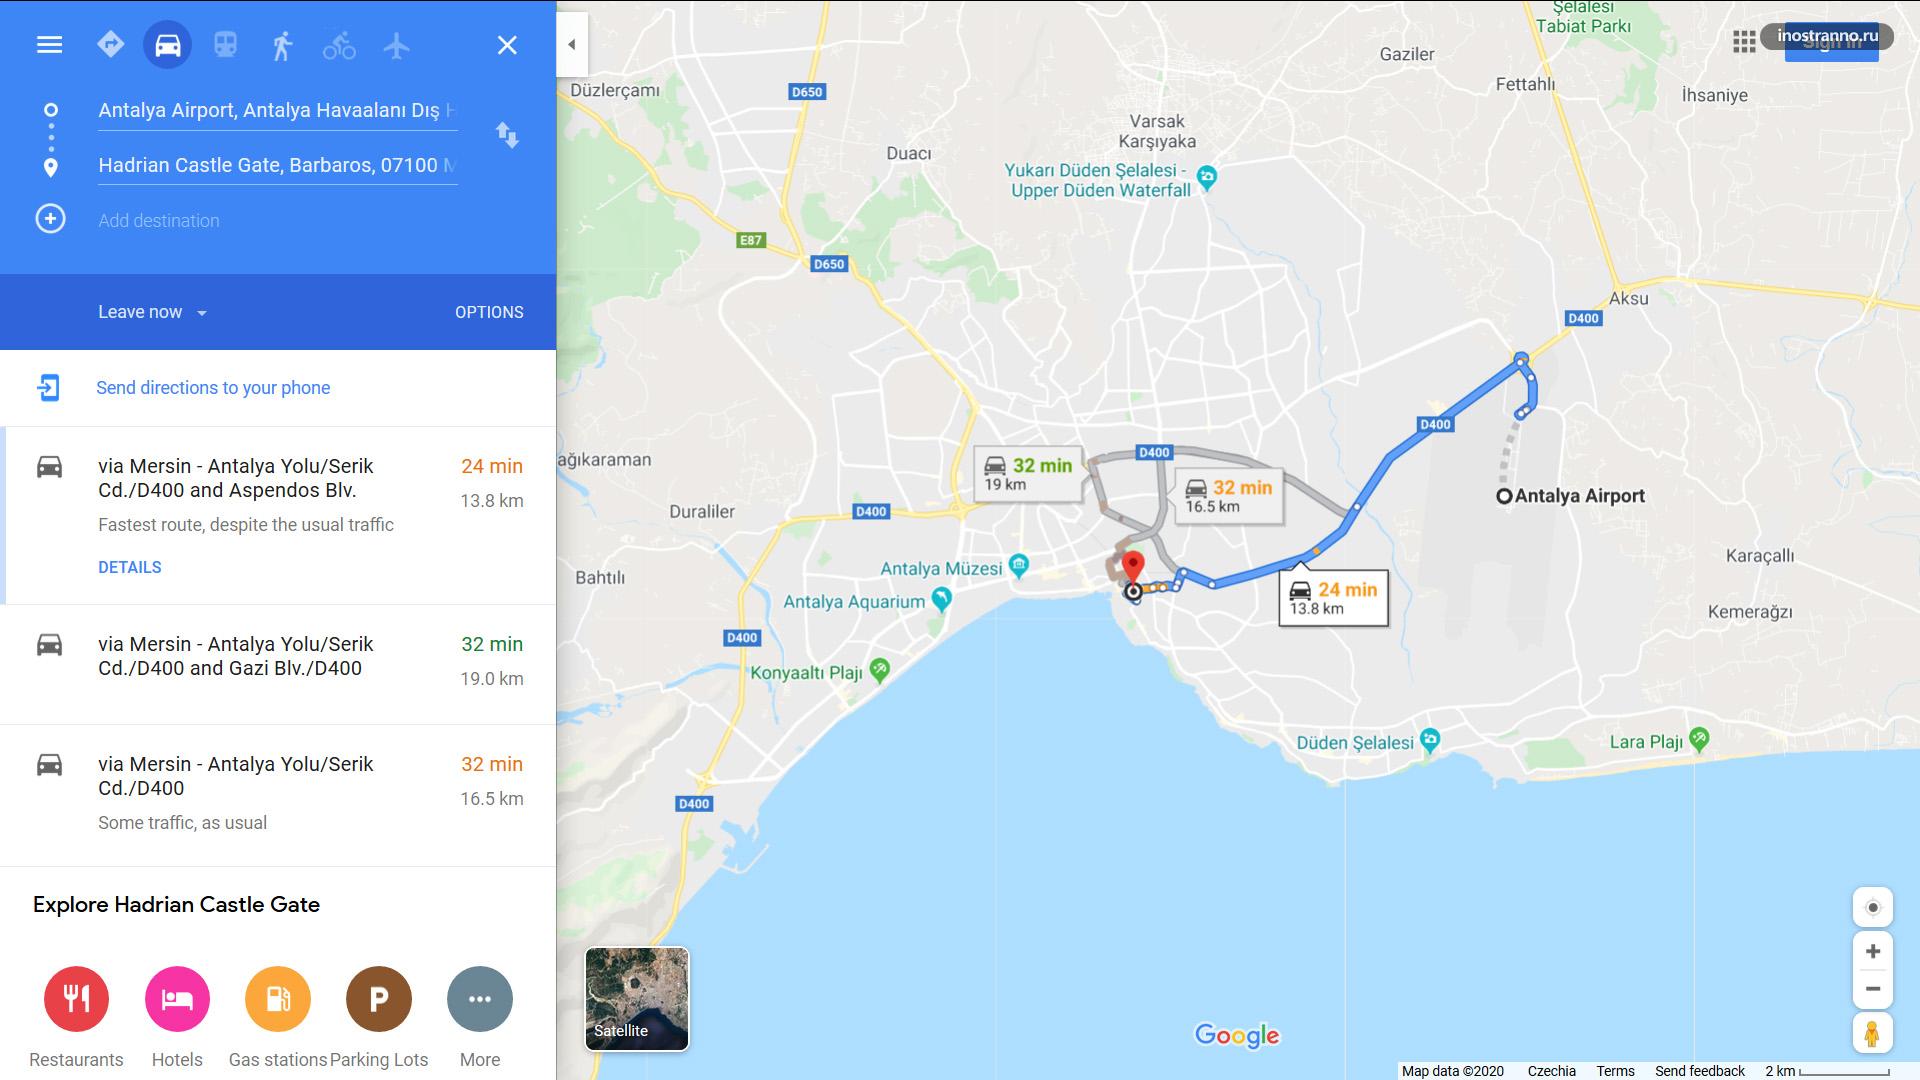This screenshot has height=1080, width=1920.
Task: Collapse the side directions panel
Action: point(572,44)
